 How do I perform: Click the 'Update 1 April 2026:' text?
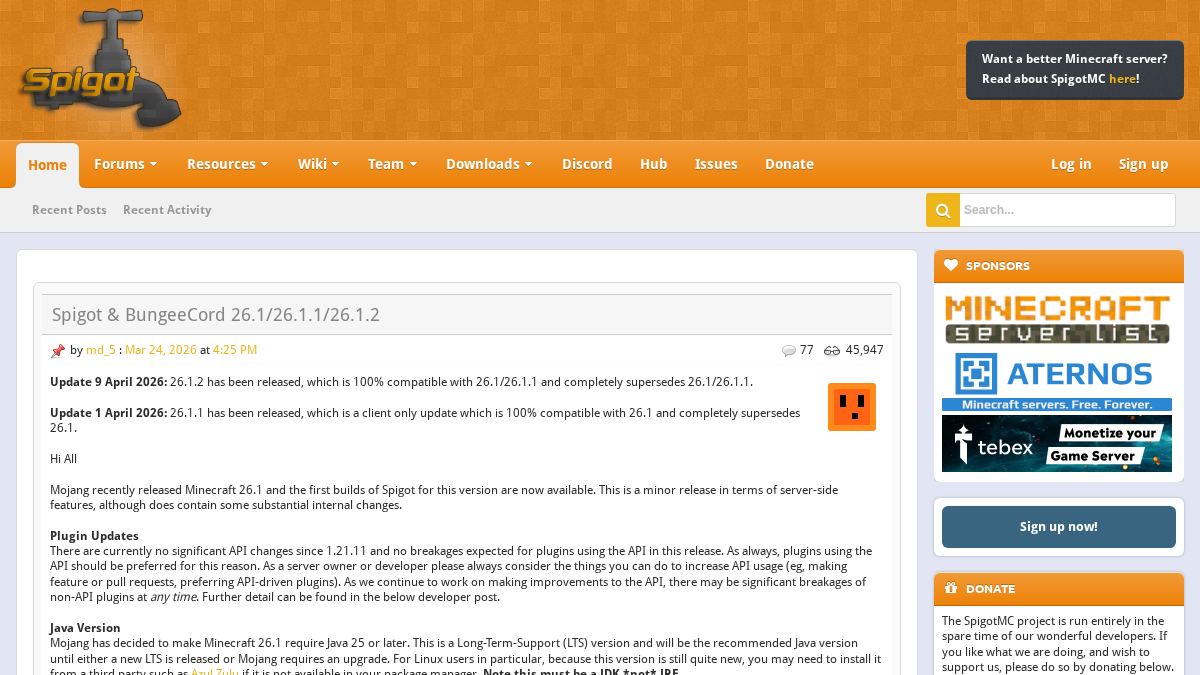(x=109, y=413)
